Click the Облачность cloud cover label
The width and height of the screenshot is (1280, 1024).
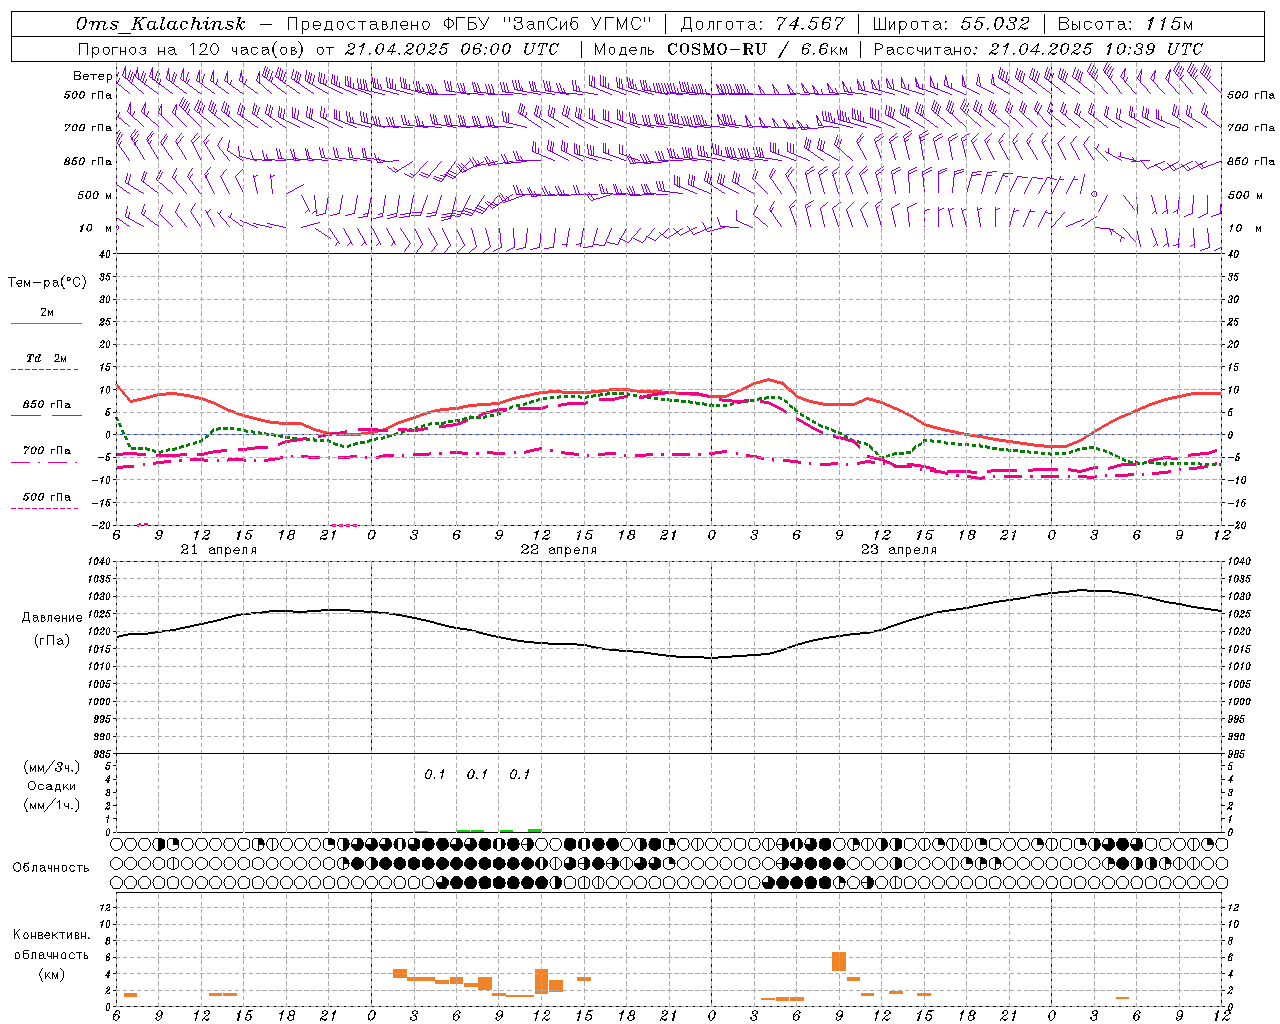[51, 868]
